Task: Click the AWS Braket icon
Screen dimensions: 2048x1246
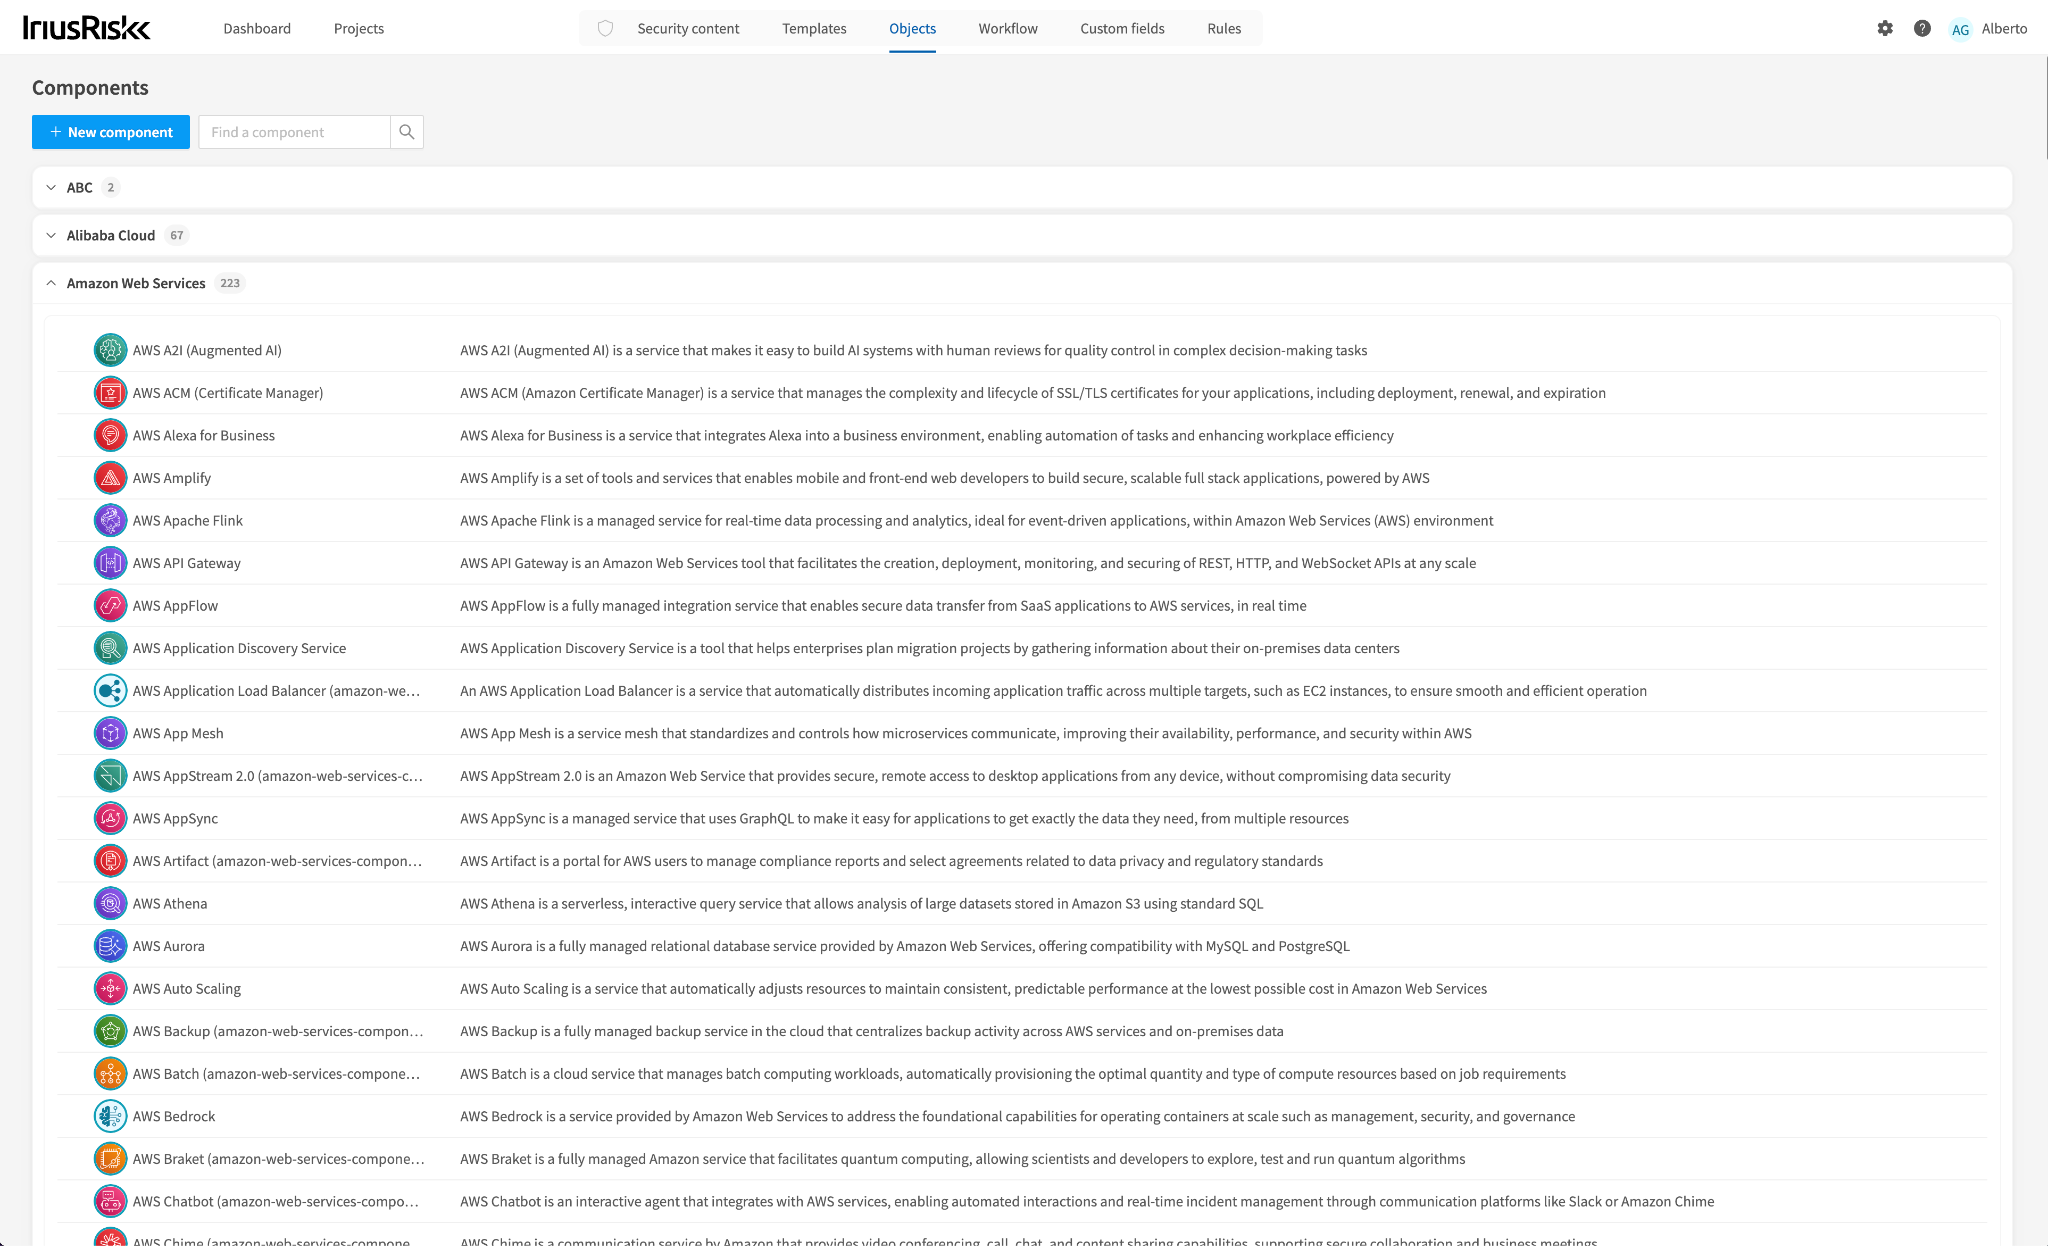Action: coord(110,1159)
